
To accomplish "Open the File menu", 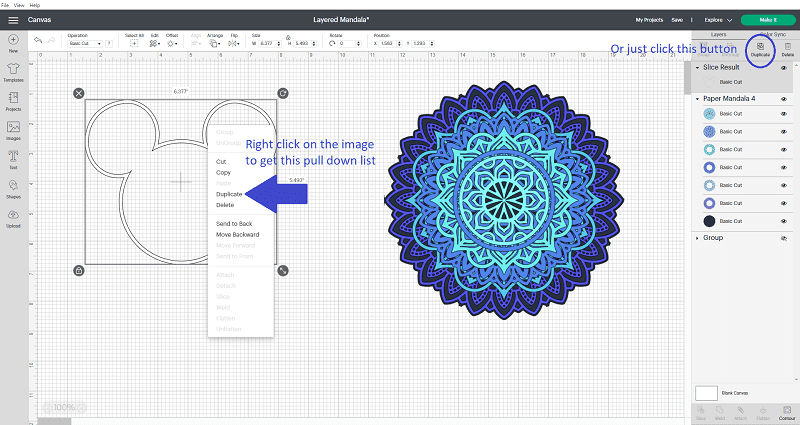I will click(5, 5).
